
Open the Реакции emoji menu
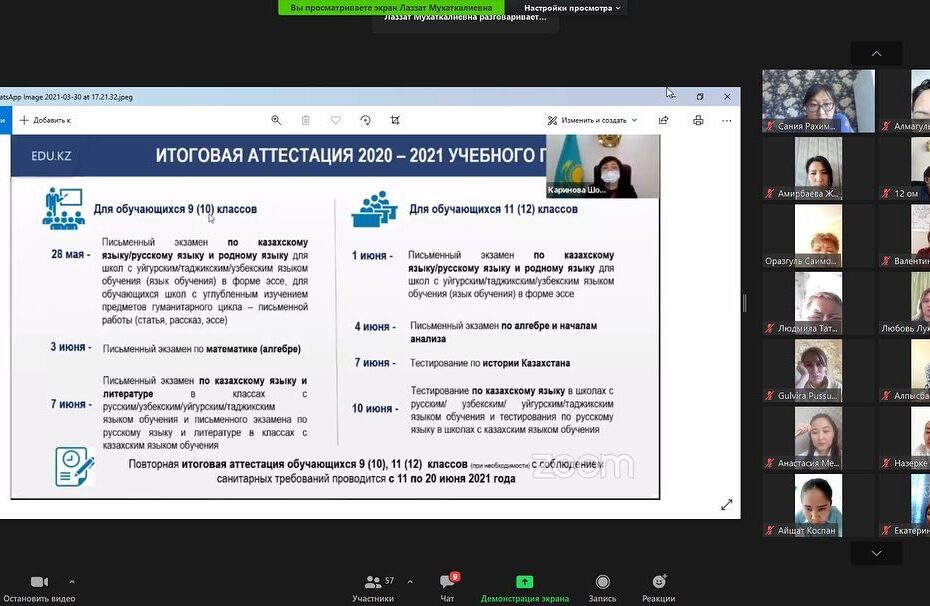coord(658,588)
